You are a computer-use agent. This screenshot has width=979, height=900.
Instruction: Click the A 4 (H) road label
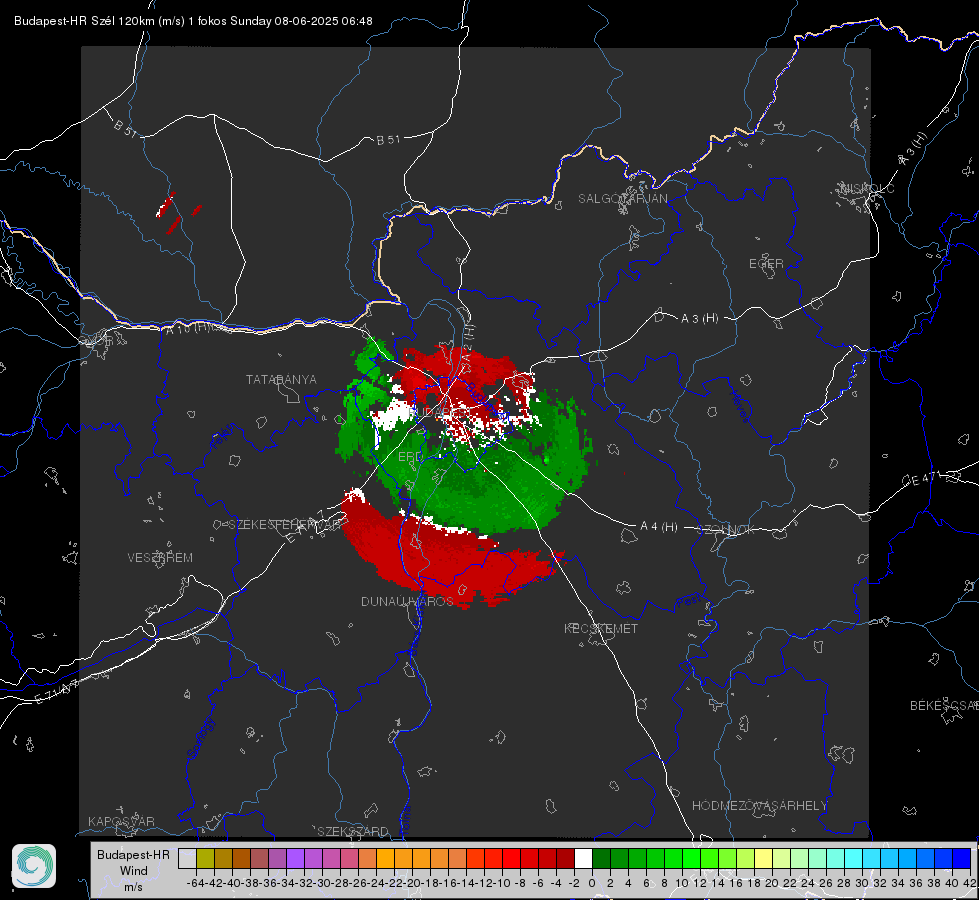pyautogui.click(x=659, y=527)
